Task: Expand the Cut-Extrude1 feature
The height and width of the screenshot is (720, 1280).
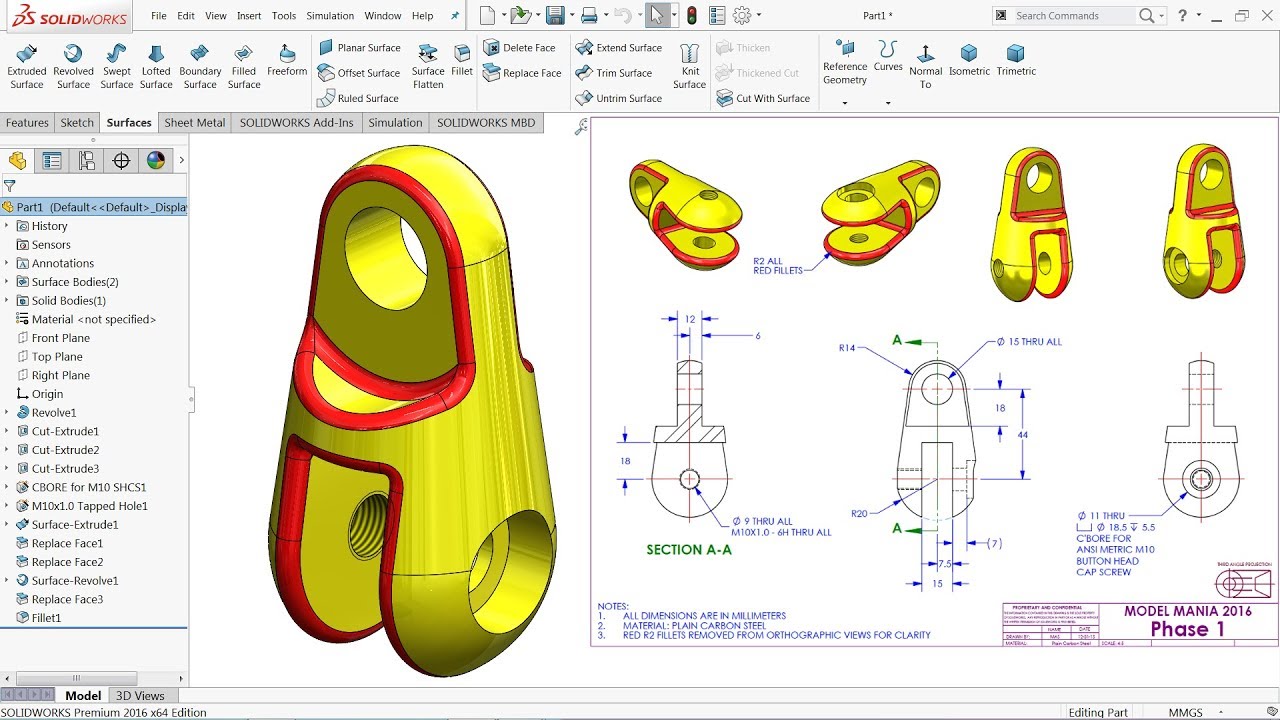Action: click(7, 431)
